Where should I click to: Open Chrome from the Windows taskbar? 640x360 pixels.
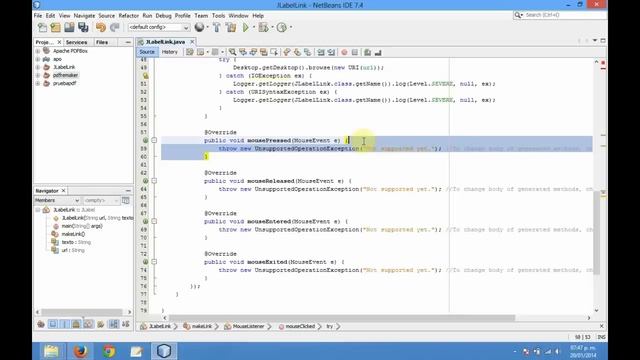109,351
